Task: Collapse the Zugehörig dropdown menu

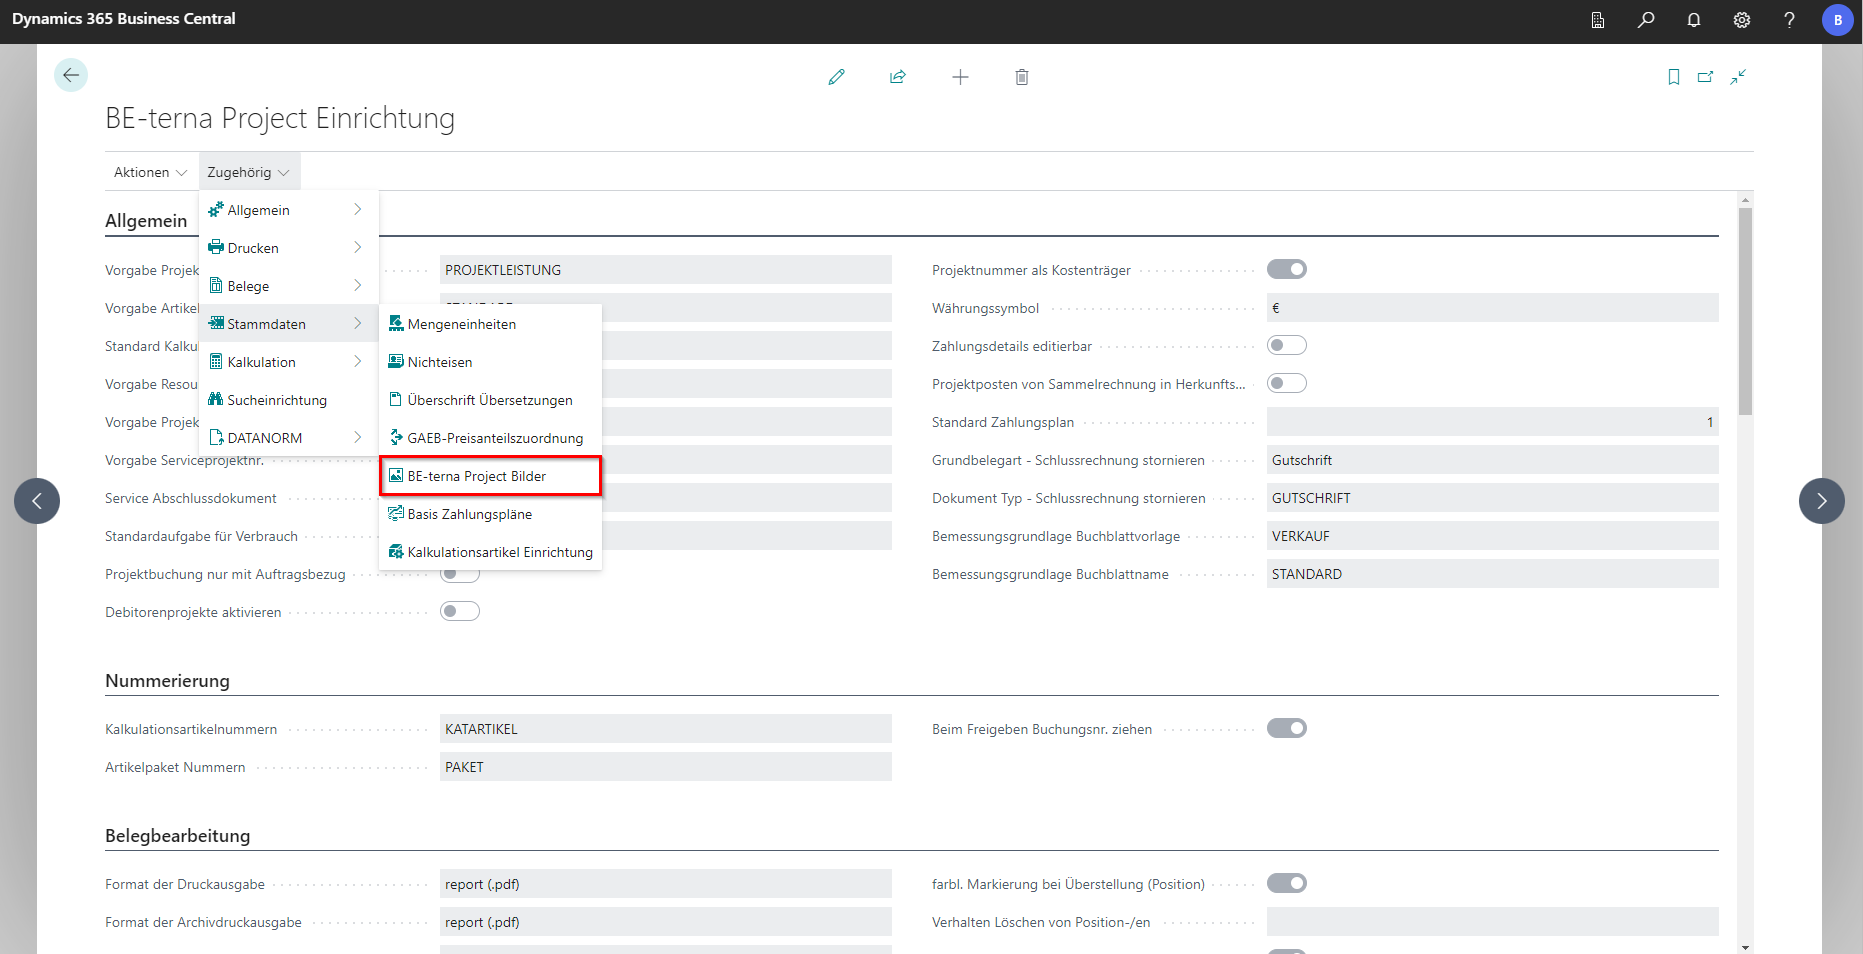Action: tap(248, 172)
